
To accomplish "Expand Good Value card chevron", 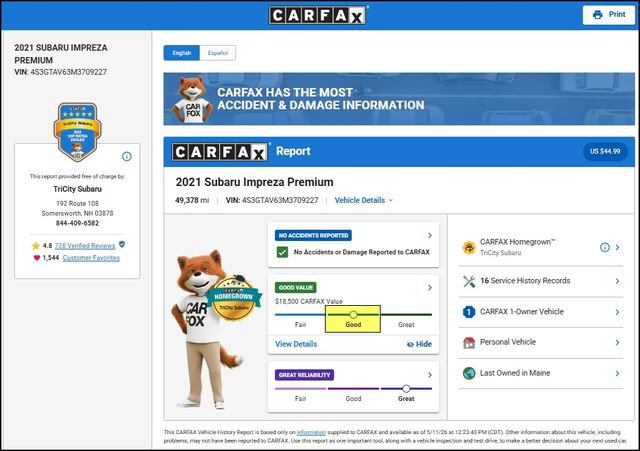I will click(430, 288).
